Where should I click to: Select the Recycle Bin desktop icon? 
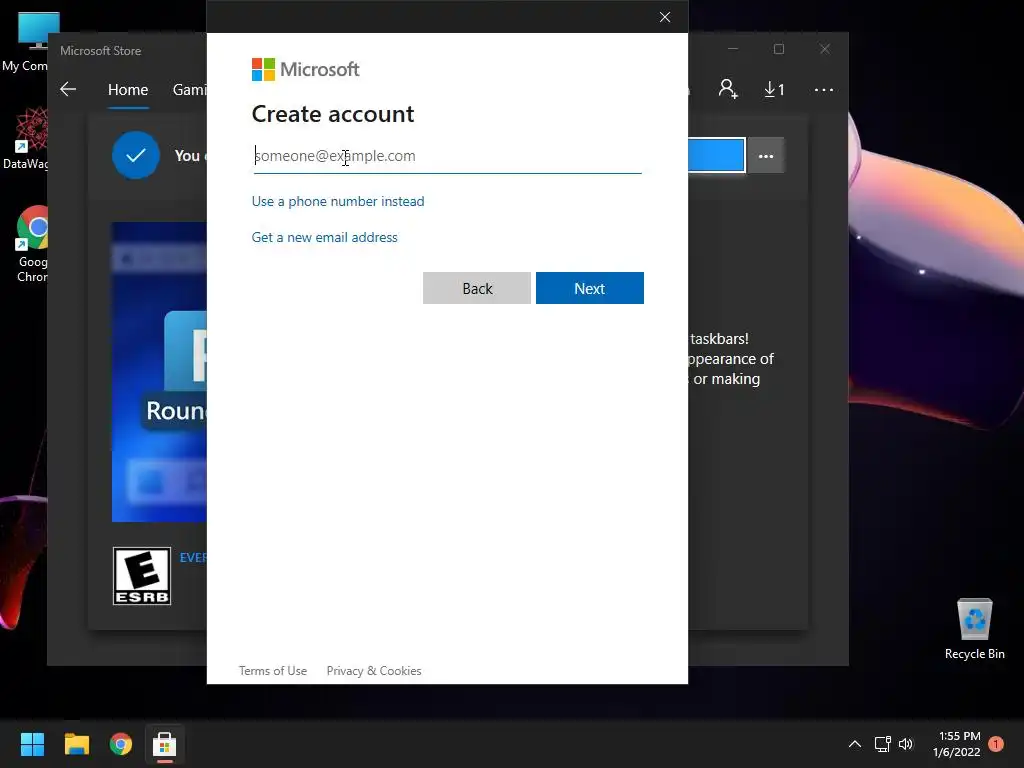974,629
